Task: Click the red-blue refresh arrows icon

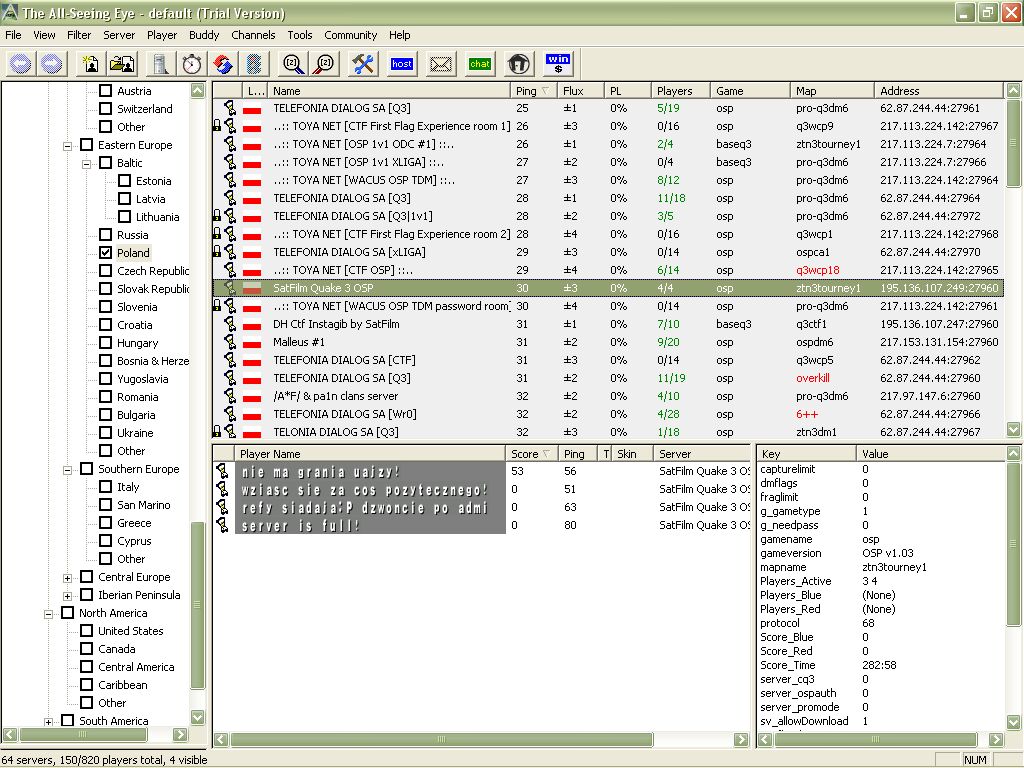Action: [x=224, y=64]
